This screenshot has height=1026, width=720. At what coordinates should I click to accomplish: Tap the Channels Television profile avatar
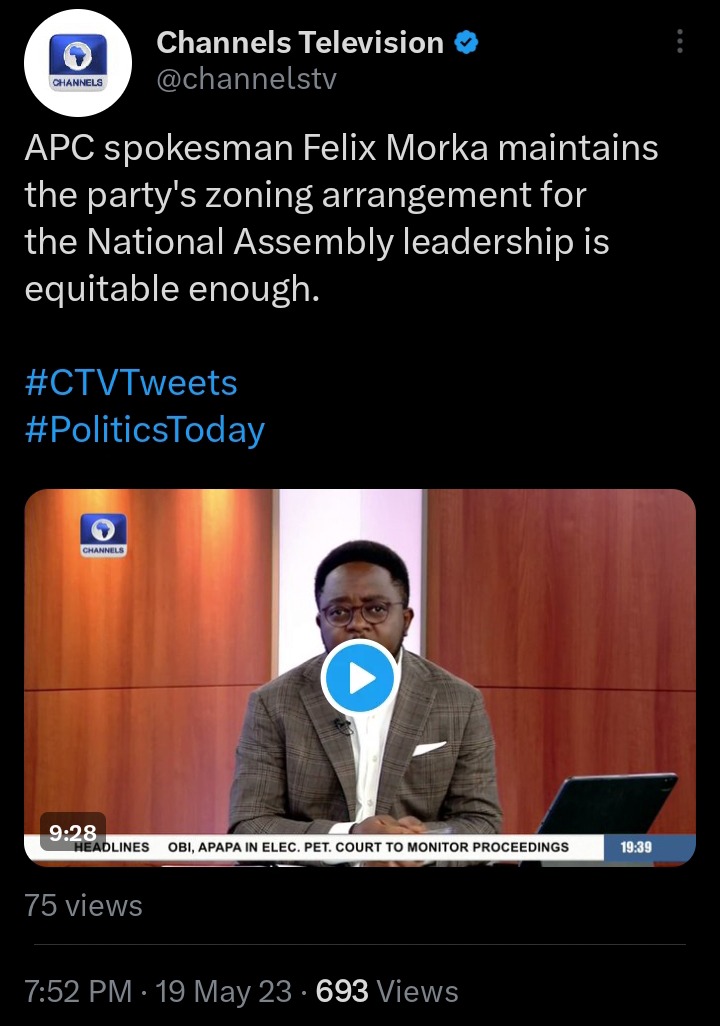78,63
